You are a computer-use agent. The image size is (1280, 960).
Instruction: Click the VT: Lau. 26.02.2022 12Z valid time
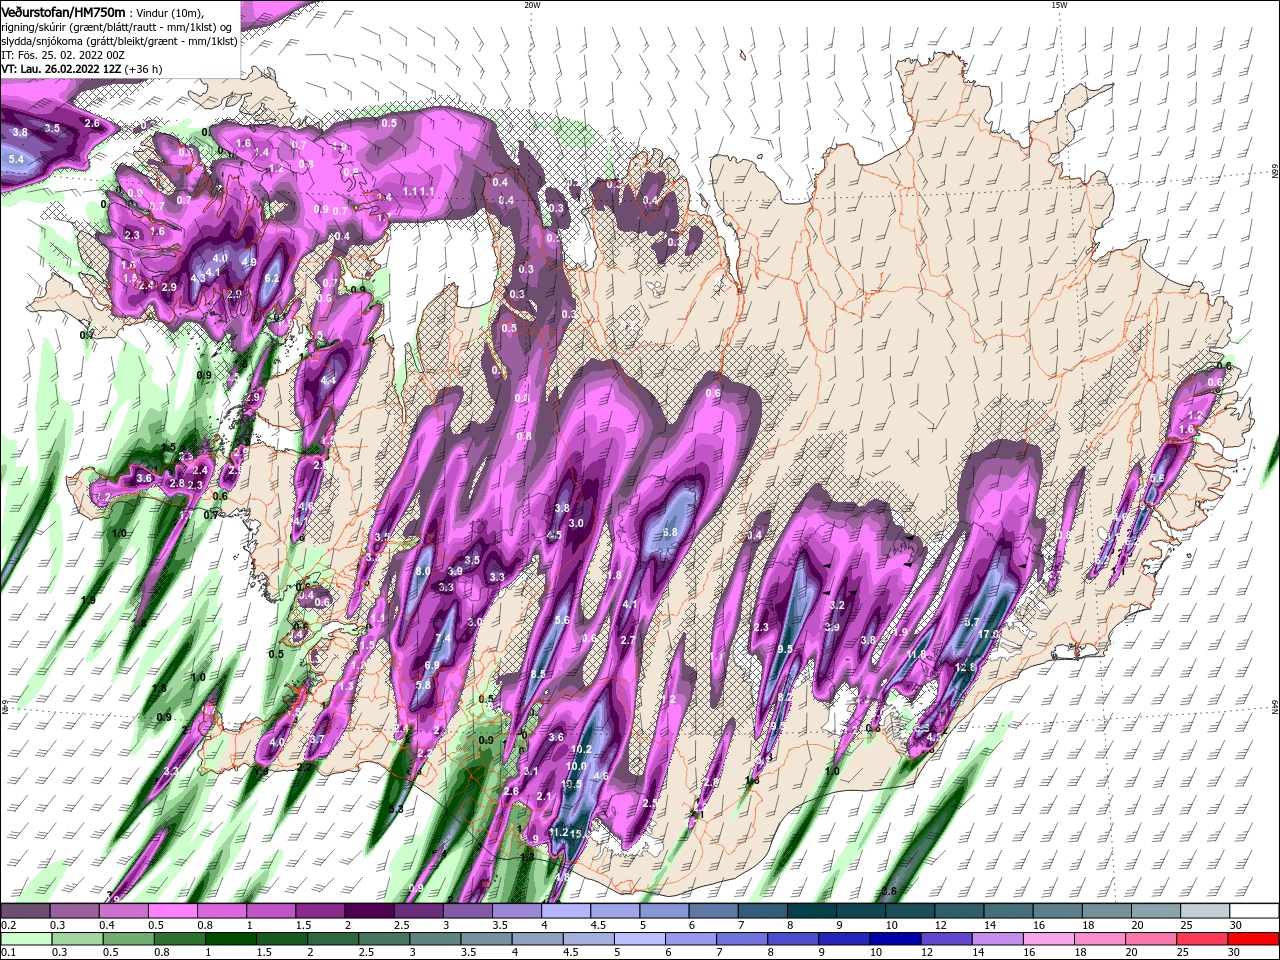pyautogui.click(x=62, y=69)
